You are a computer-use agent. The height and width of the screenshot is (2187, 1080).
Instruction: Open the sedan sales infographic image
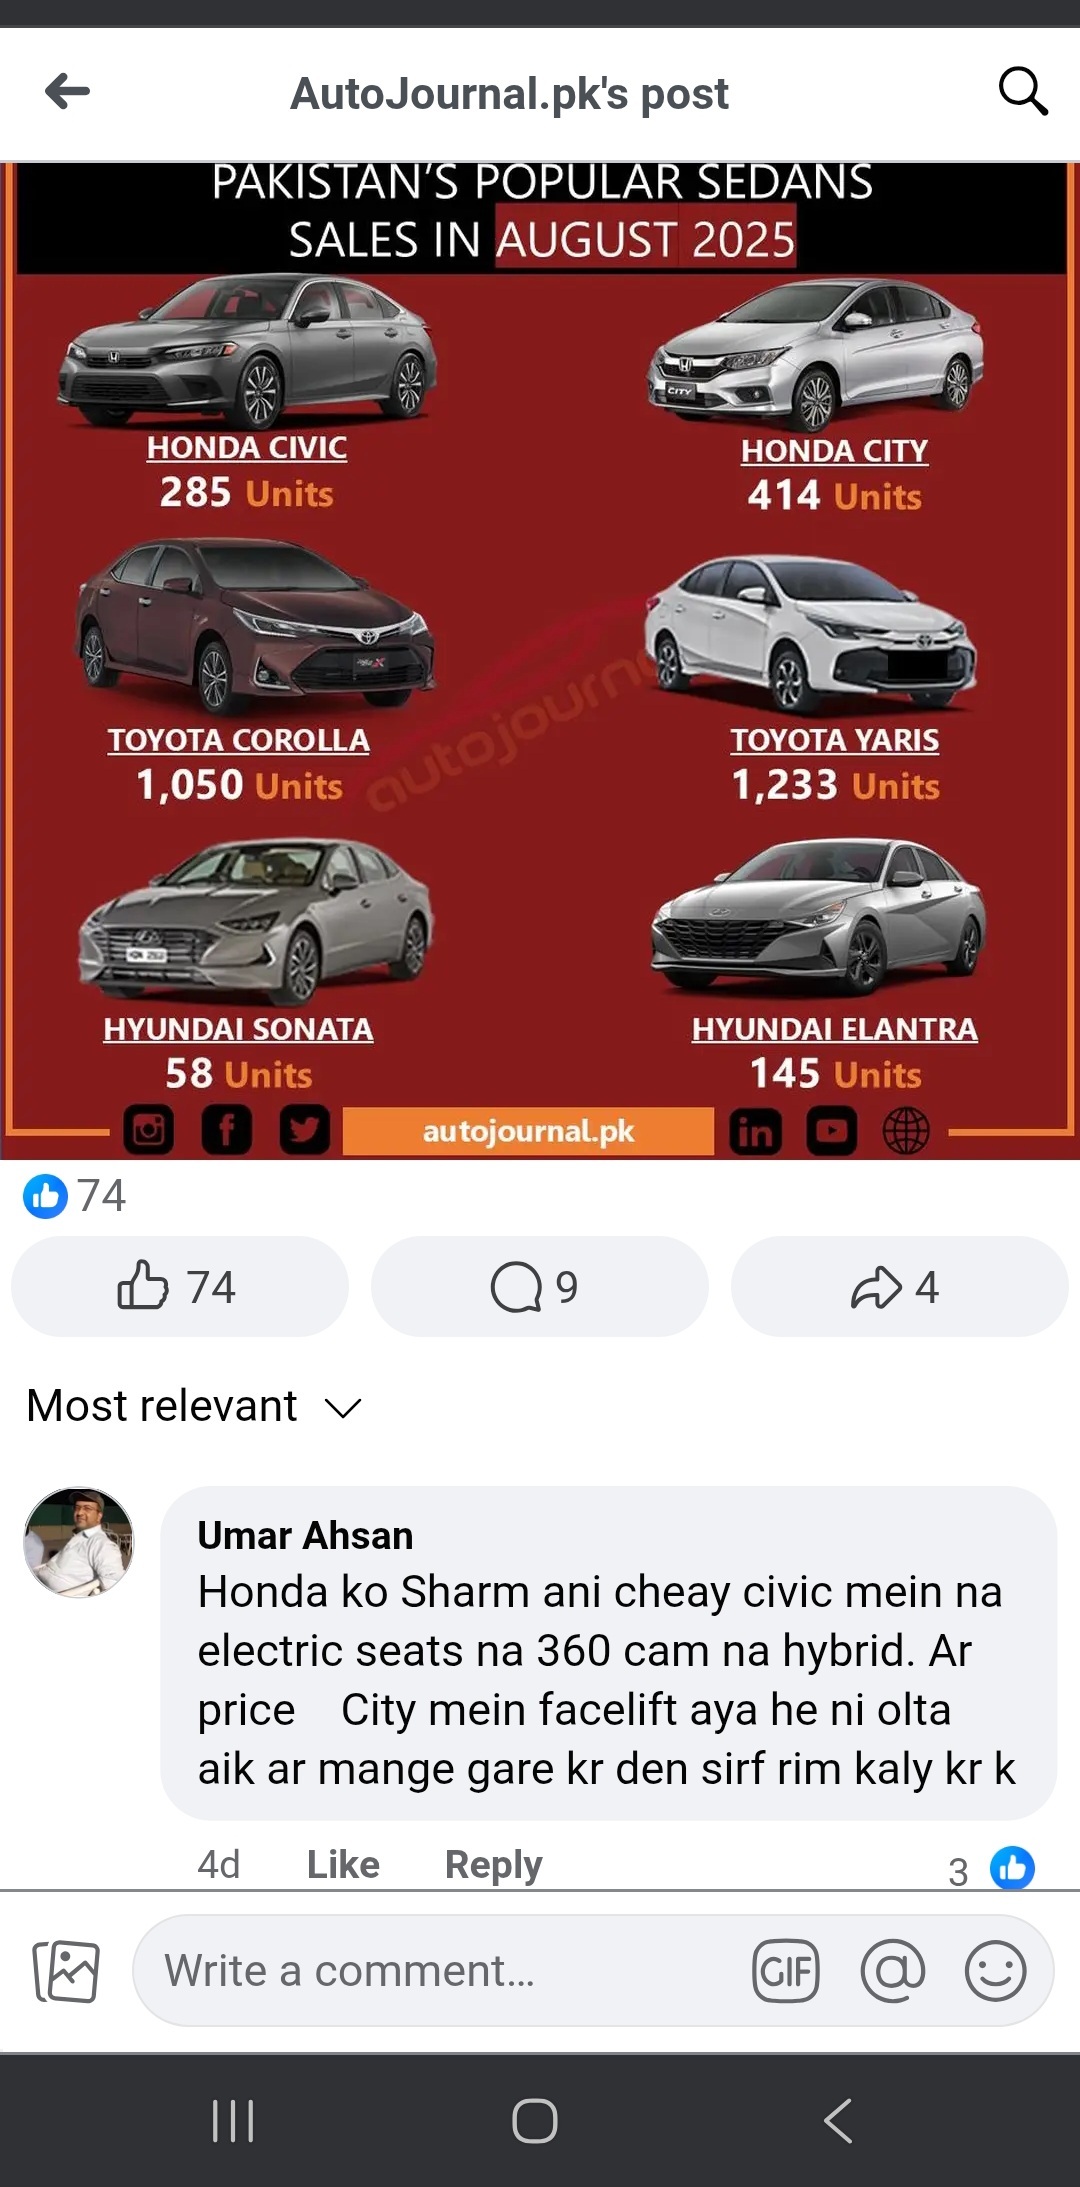(x=540, y=661)
